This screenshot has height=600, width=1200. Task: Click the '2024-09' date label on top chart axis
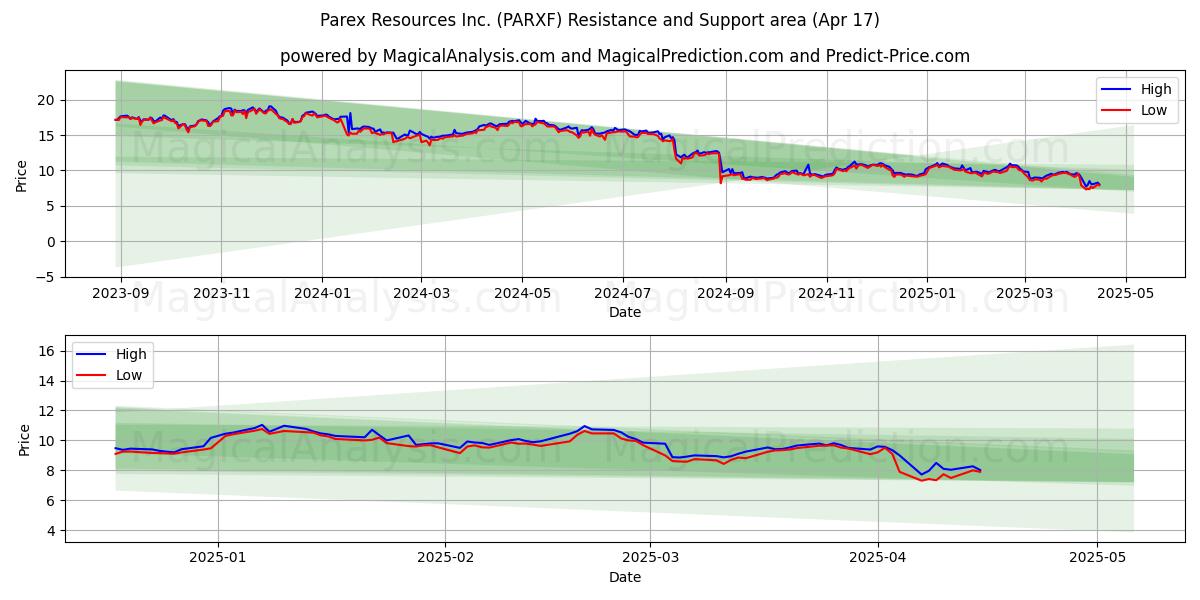pos(725,296)
